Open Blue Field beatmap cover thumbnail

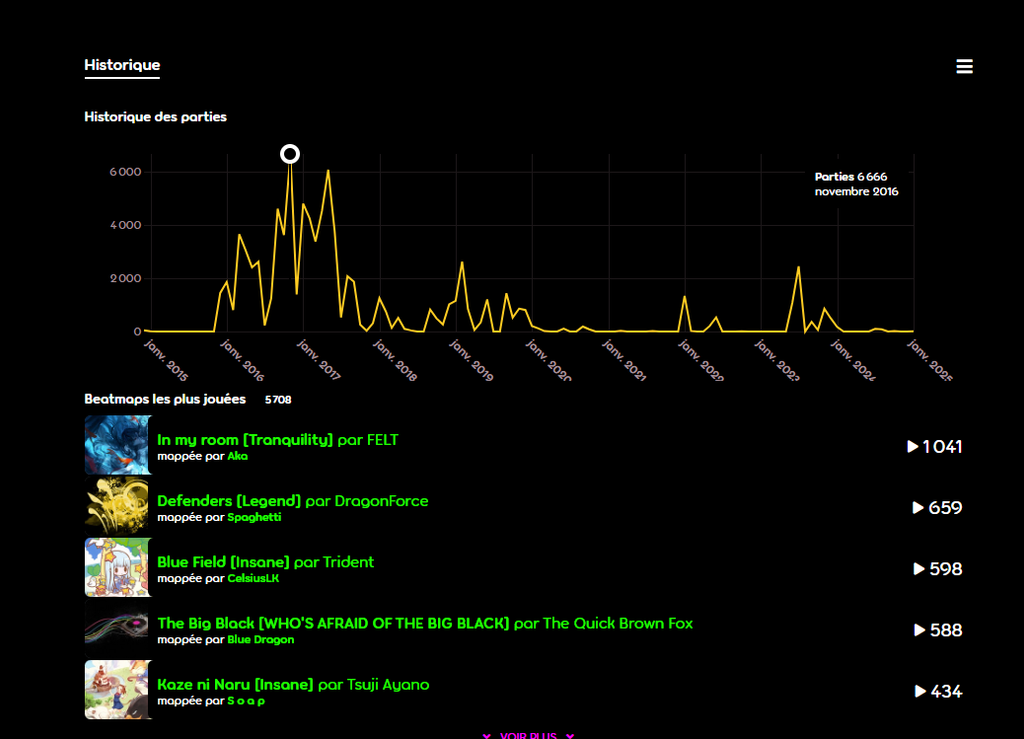point(117,567)
